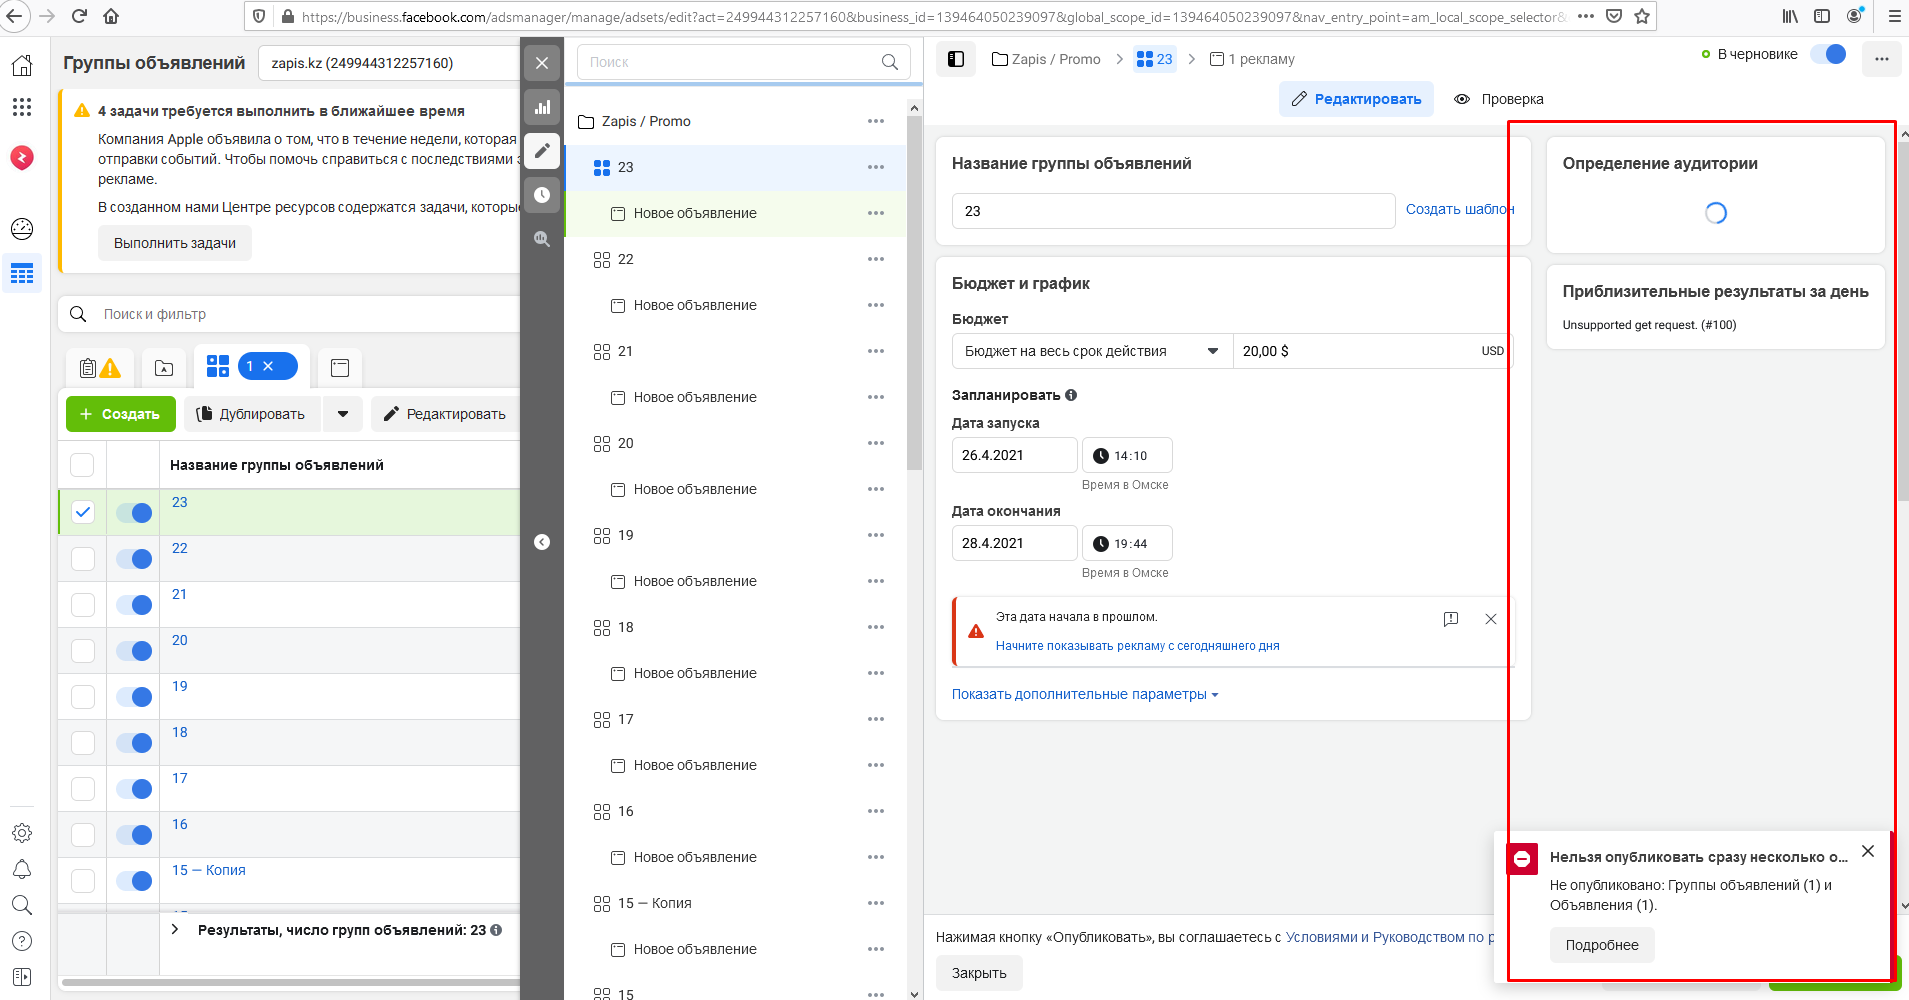Open the help question mark icon
Viewport: 1909px width, 1000px height.
pos(22,941)
